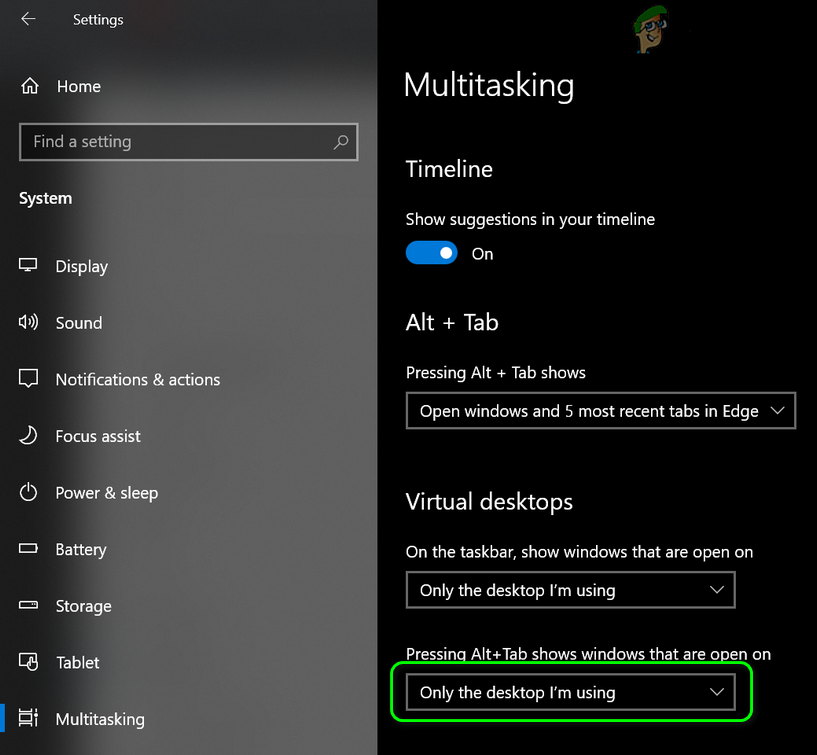Select the Battery icon
This screenshot has width=817, height=755.
coord(28,548)
